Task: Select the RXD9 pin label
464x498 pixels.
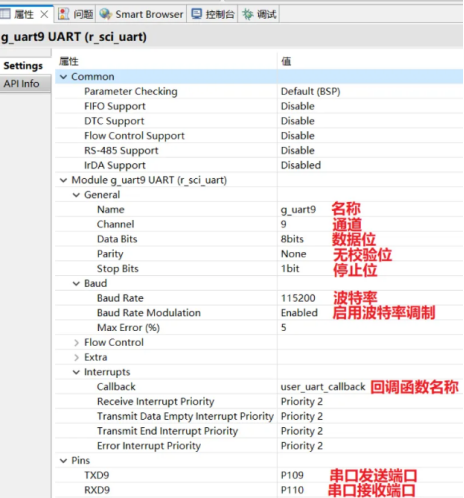Action: point(97,490)
